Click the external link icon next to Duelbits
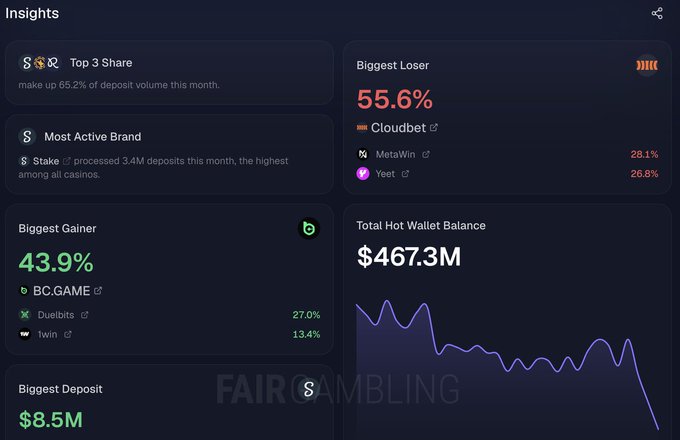 (85, 315)
